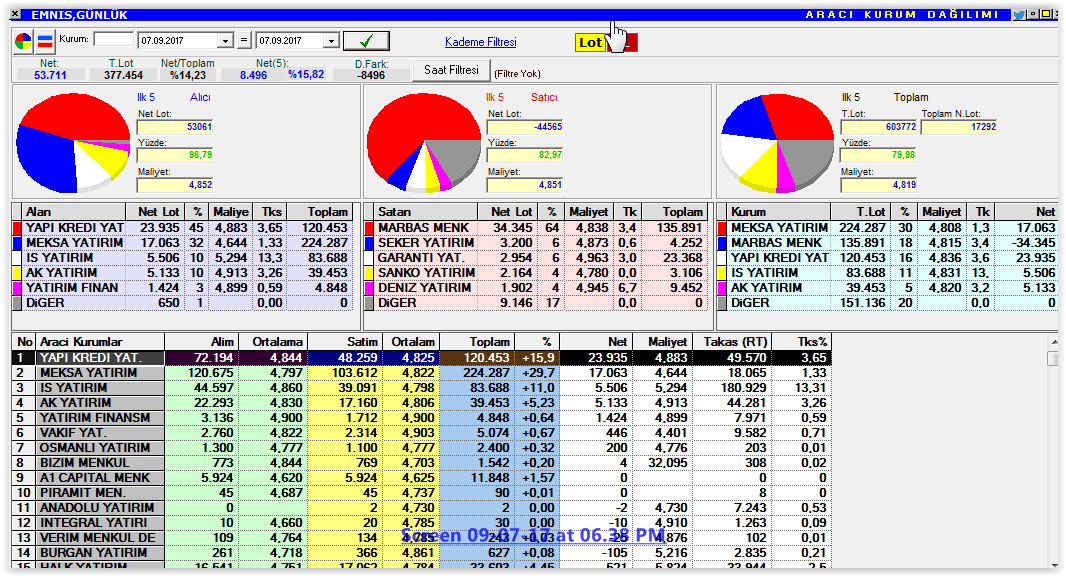Click the T.Lot value 377.454
The image size is (1066, 576).
click(x=123, y=75)
